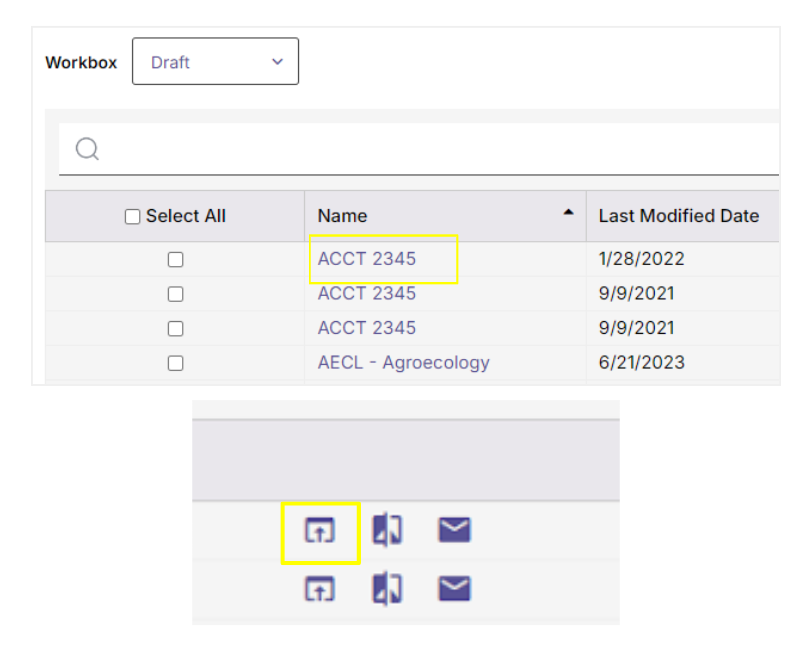Image resolution: width=807 pixels, height=662 pixels.
Task: Open the compare icon in the bottom row
Action: point(387,590)
